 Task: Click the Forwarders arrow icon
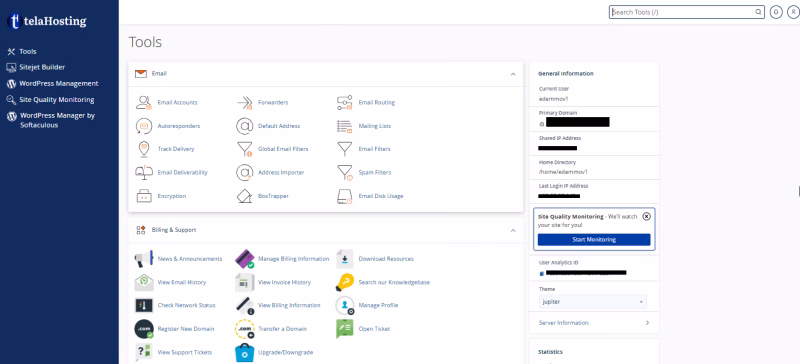(x=244, y=103)
